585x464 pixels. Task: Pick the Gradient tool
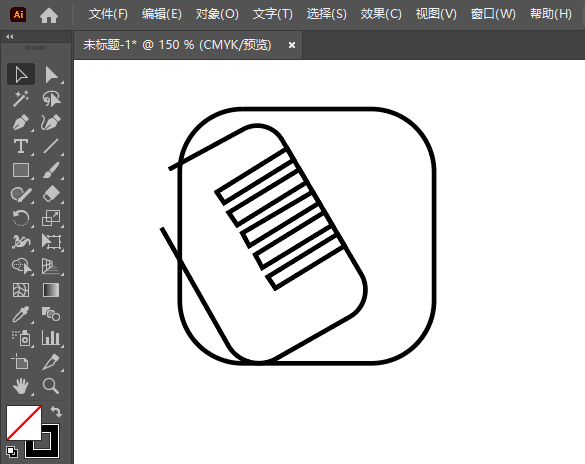click(x=51, y=290)
